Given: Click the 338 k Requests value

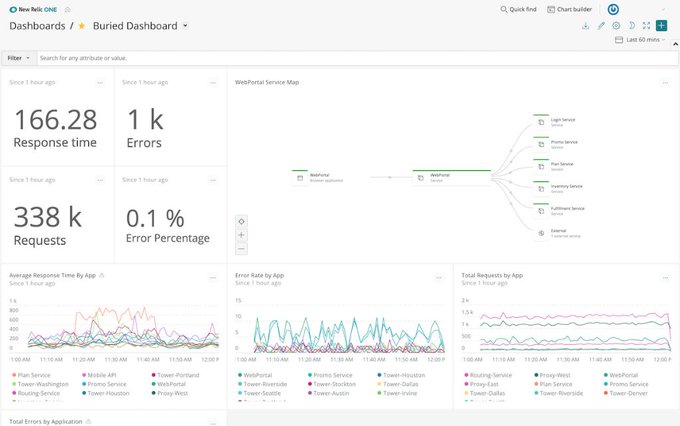Looking at the screenshot, I should [48, 217].
